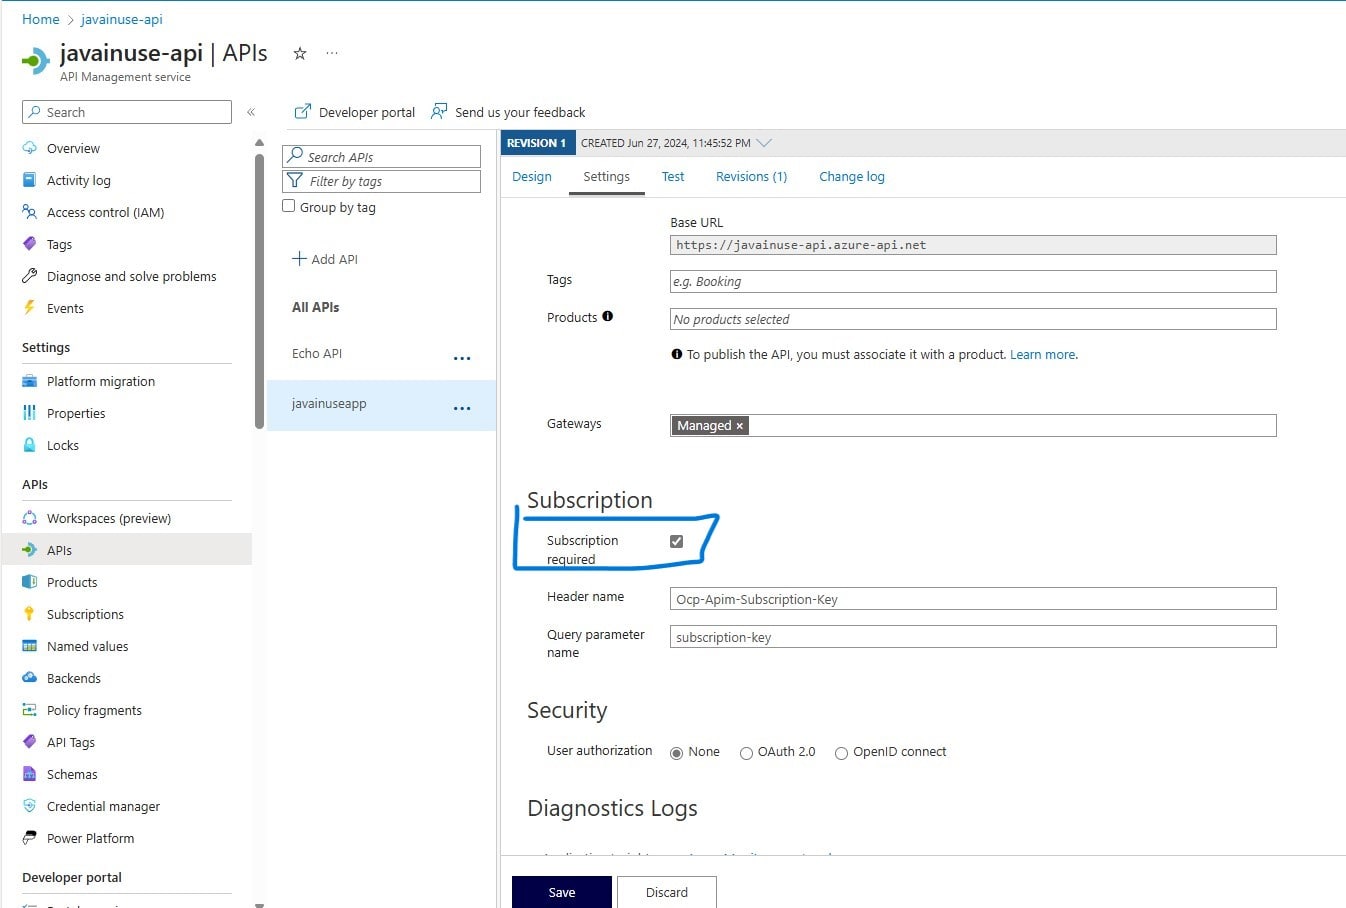Remove the Managed gateway tag

tap(740, 426)
